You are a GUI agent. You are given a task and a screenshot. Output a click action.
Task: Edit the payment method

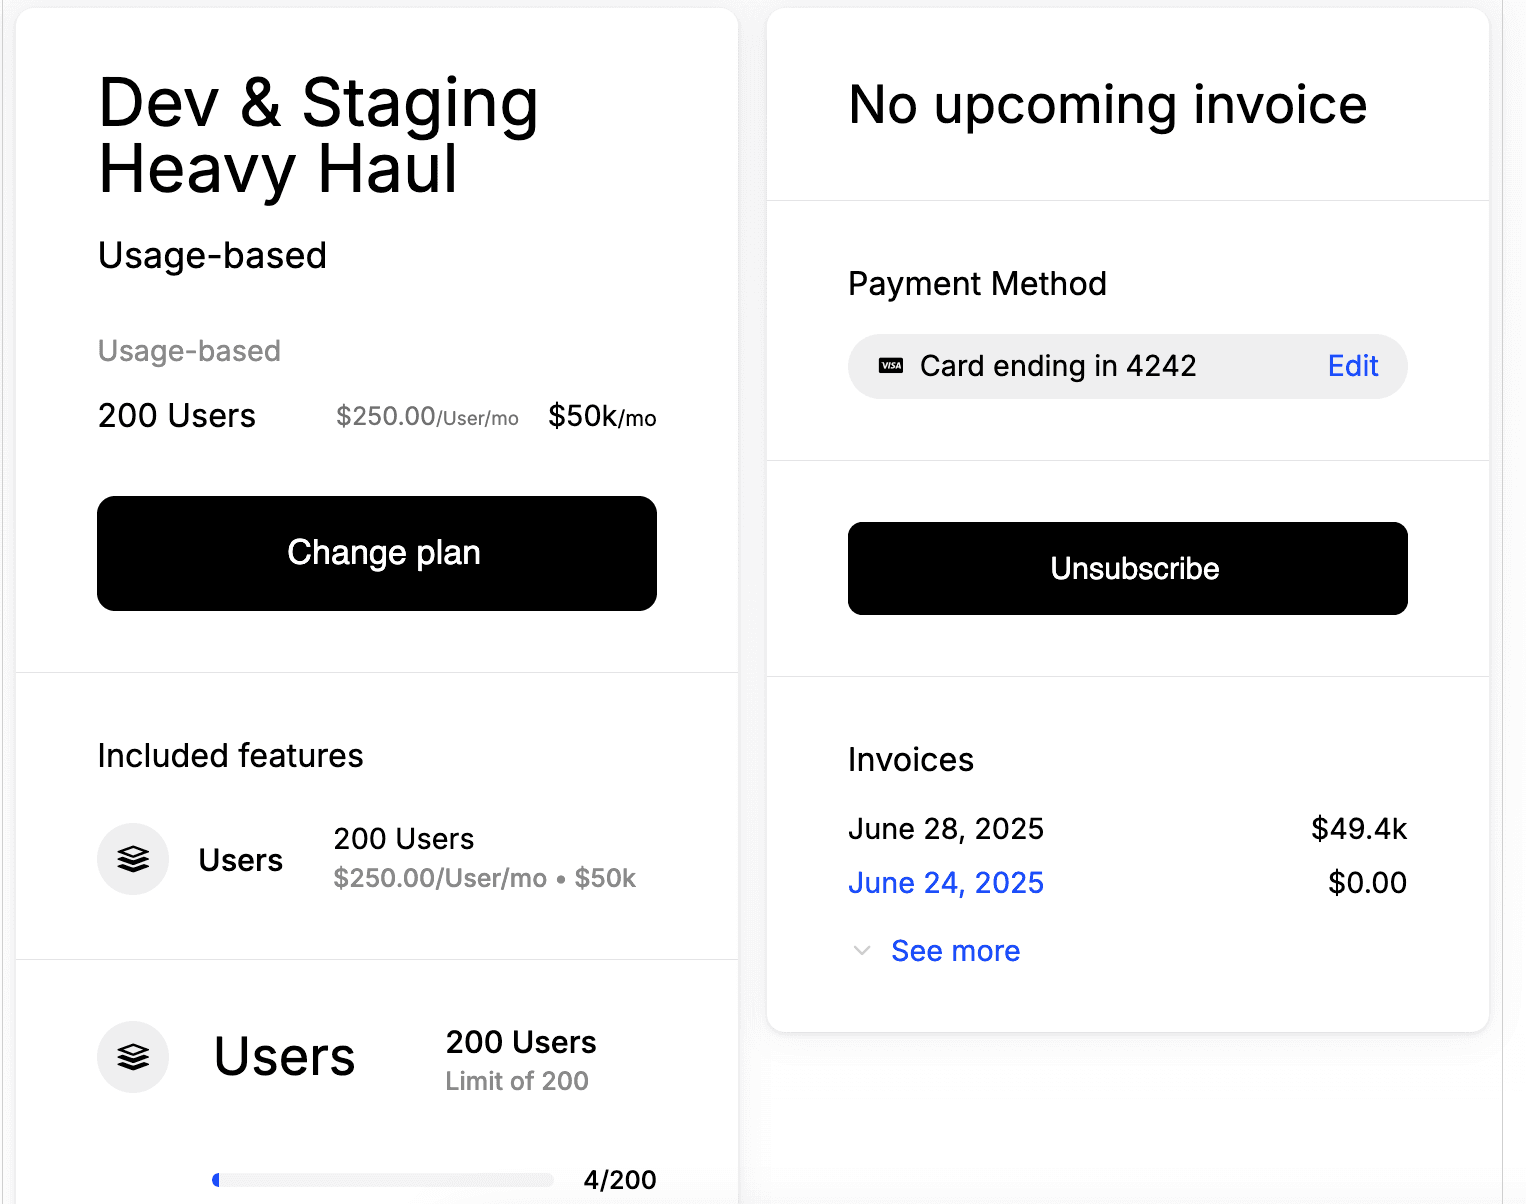click(1352, 366)
